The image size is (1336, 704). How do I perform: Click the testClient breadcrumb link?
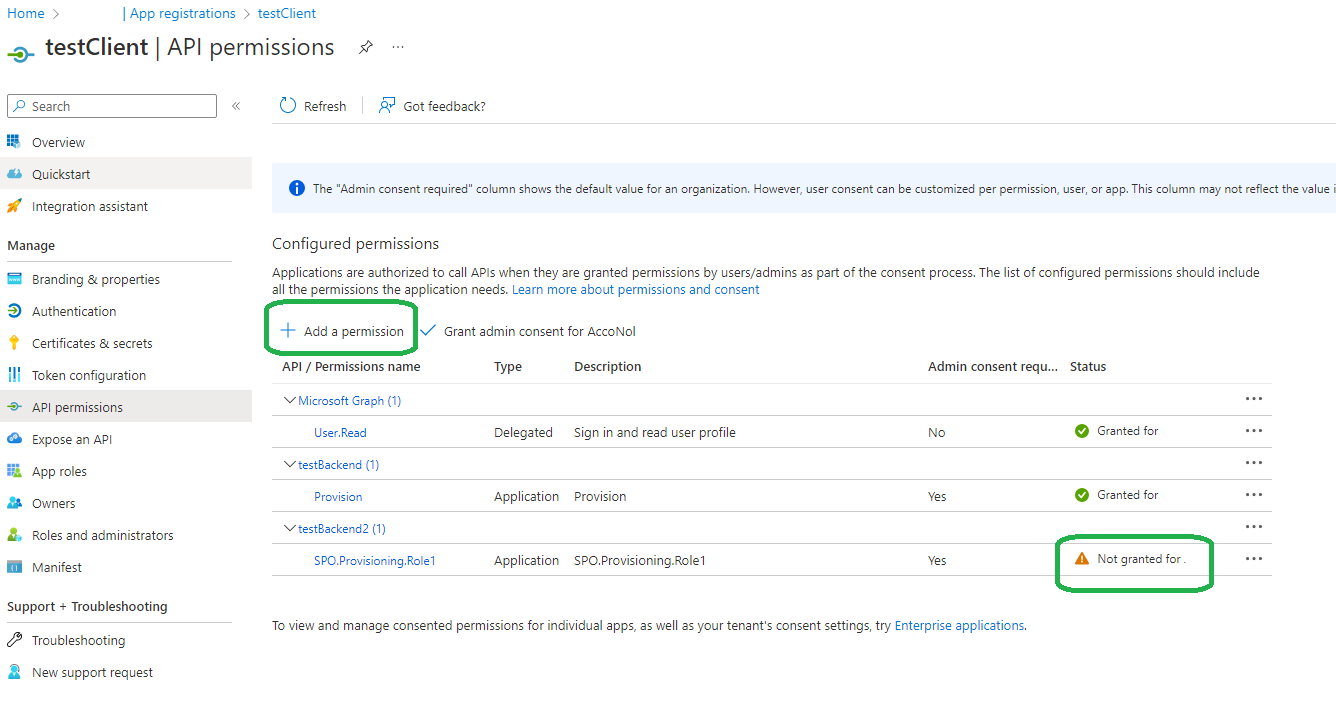point(285,13)
